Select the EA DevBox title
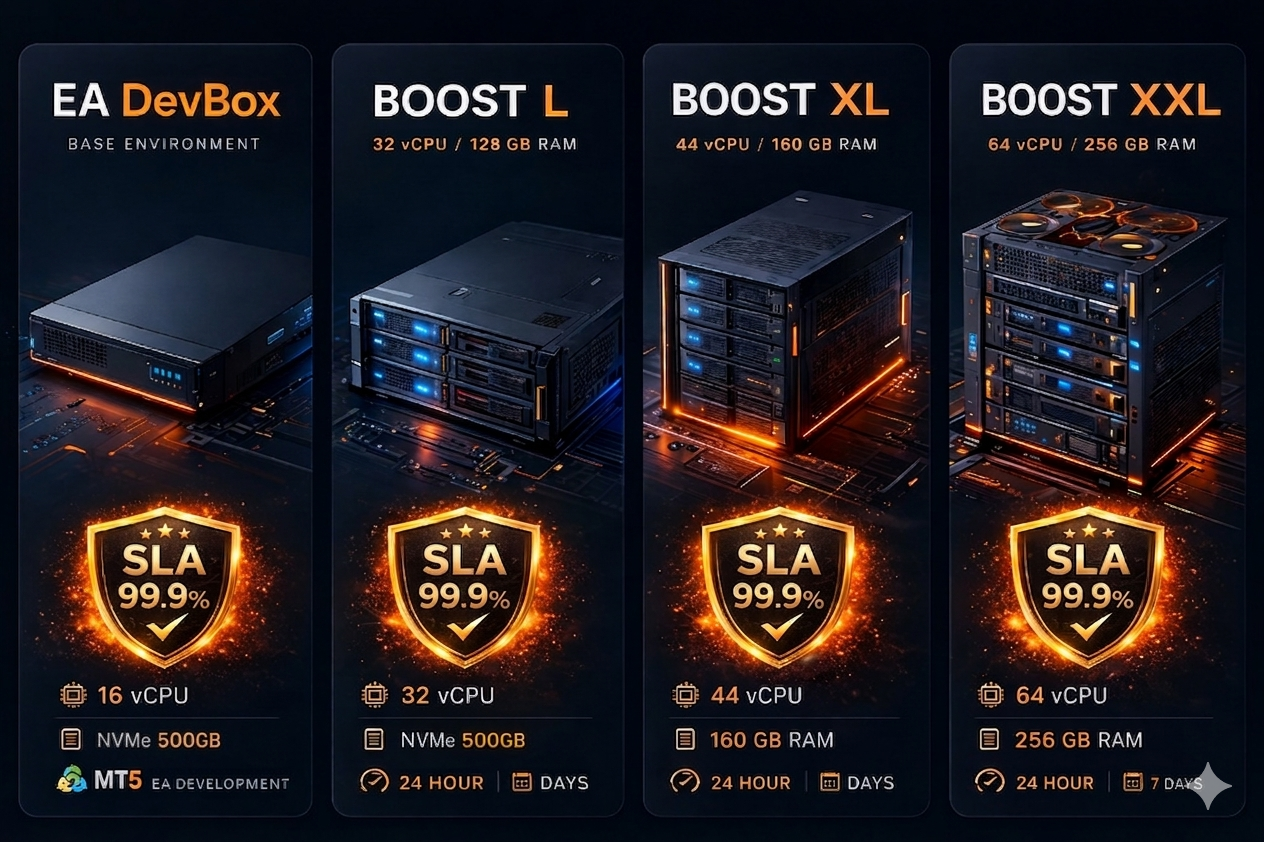 click(166, 101)
